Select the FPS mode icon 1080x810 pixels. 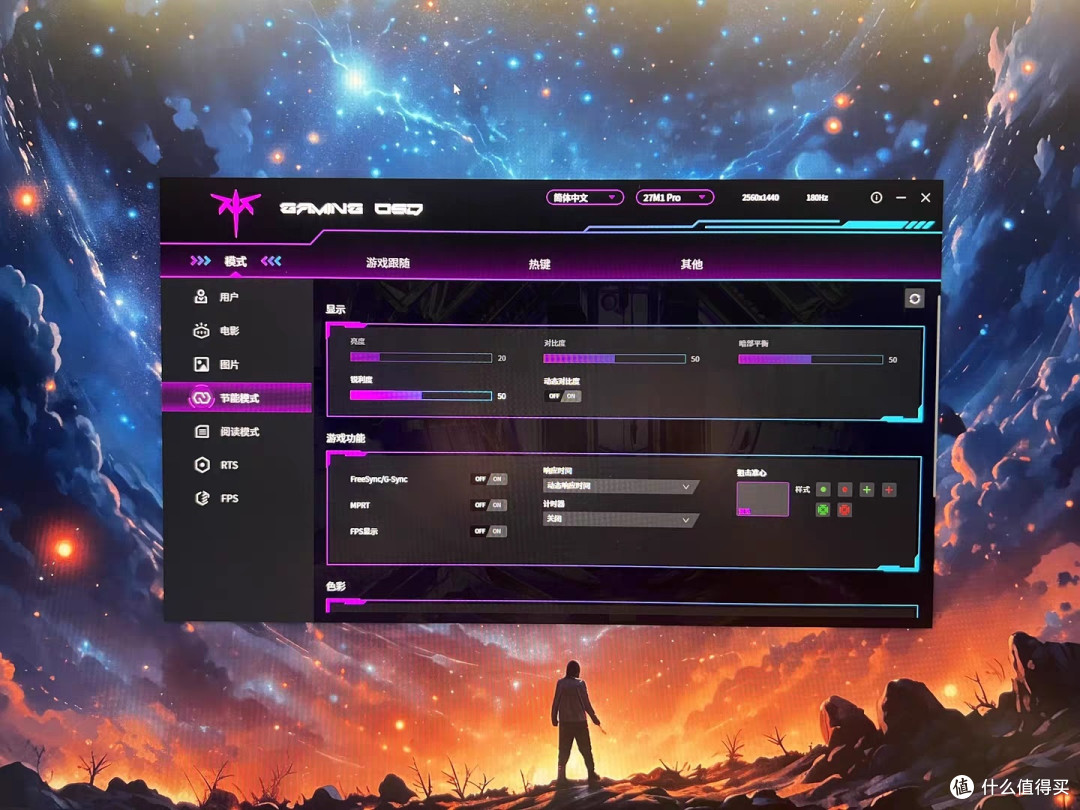coord(202,498)
